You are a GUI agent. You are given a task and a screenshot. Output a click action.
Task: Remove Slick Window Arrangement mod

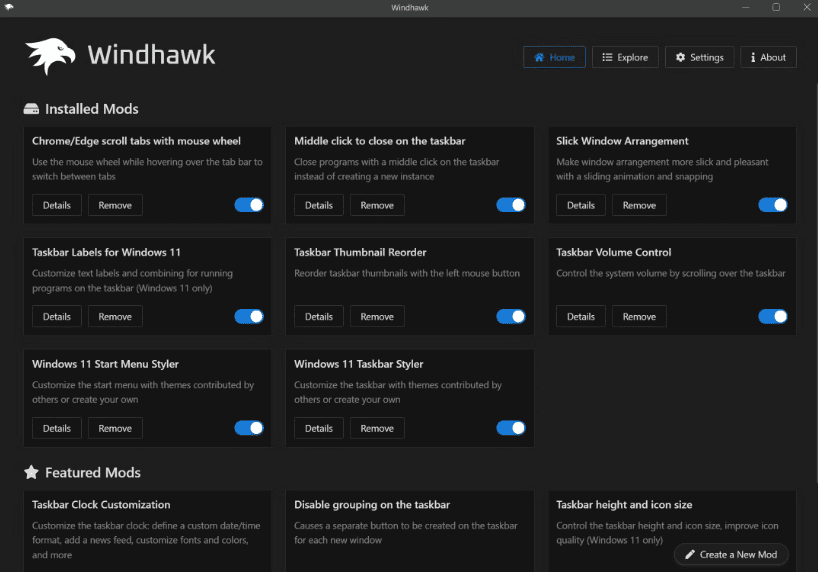point(639,205)
